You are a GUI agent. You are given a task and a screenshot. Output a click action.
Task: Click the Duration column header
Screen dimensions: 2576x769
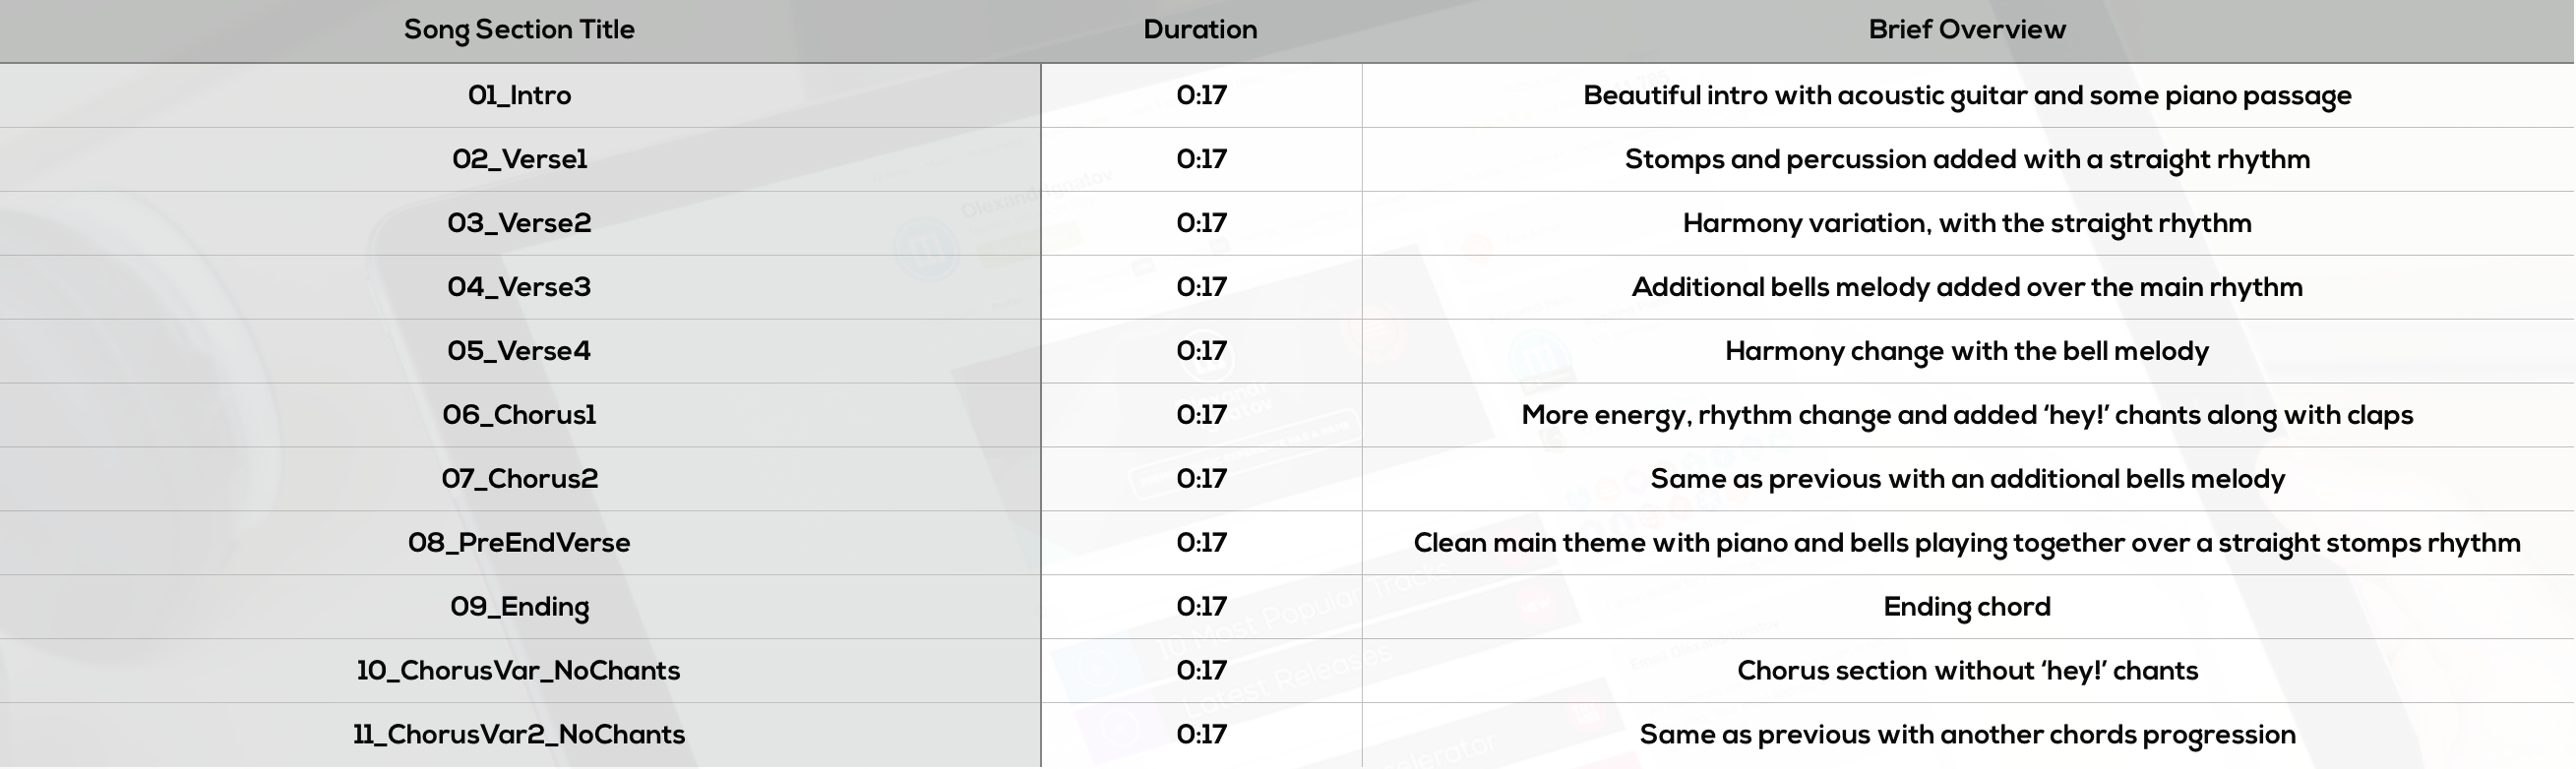pos(1200,30)
